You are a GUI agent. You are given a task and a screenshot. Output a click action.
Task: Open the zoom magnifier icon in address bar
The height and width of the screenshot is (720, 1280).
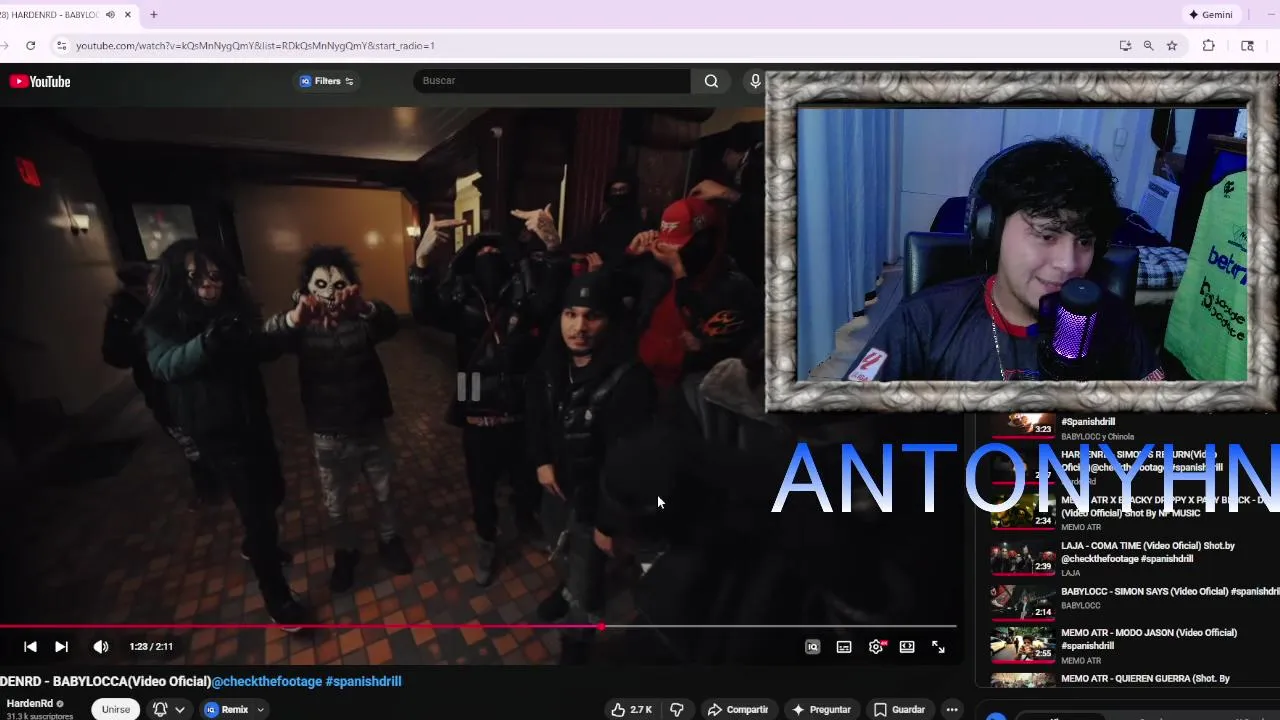(x=1148, y=46)
